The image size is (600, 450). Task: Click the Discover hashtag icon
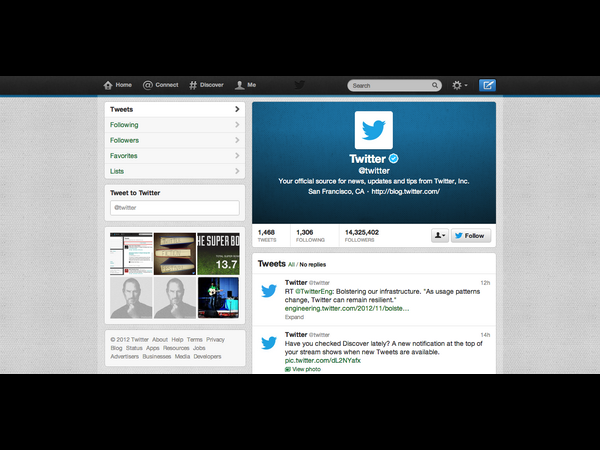[x=193, y=85]
